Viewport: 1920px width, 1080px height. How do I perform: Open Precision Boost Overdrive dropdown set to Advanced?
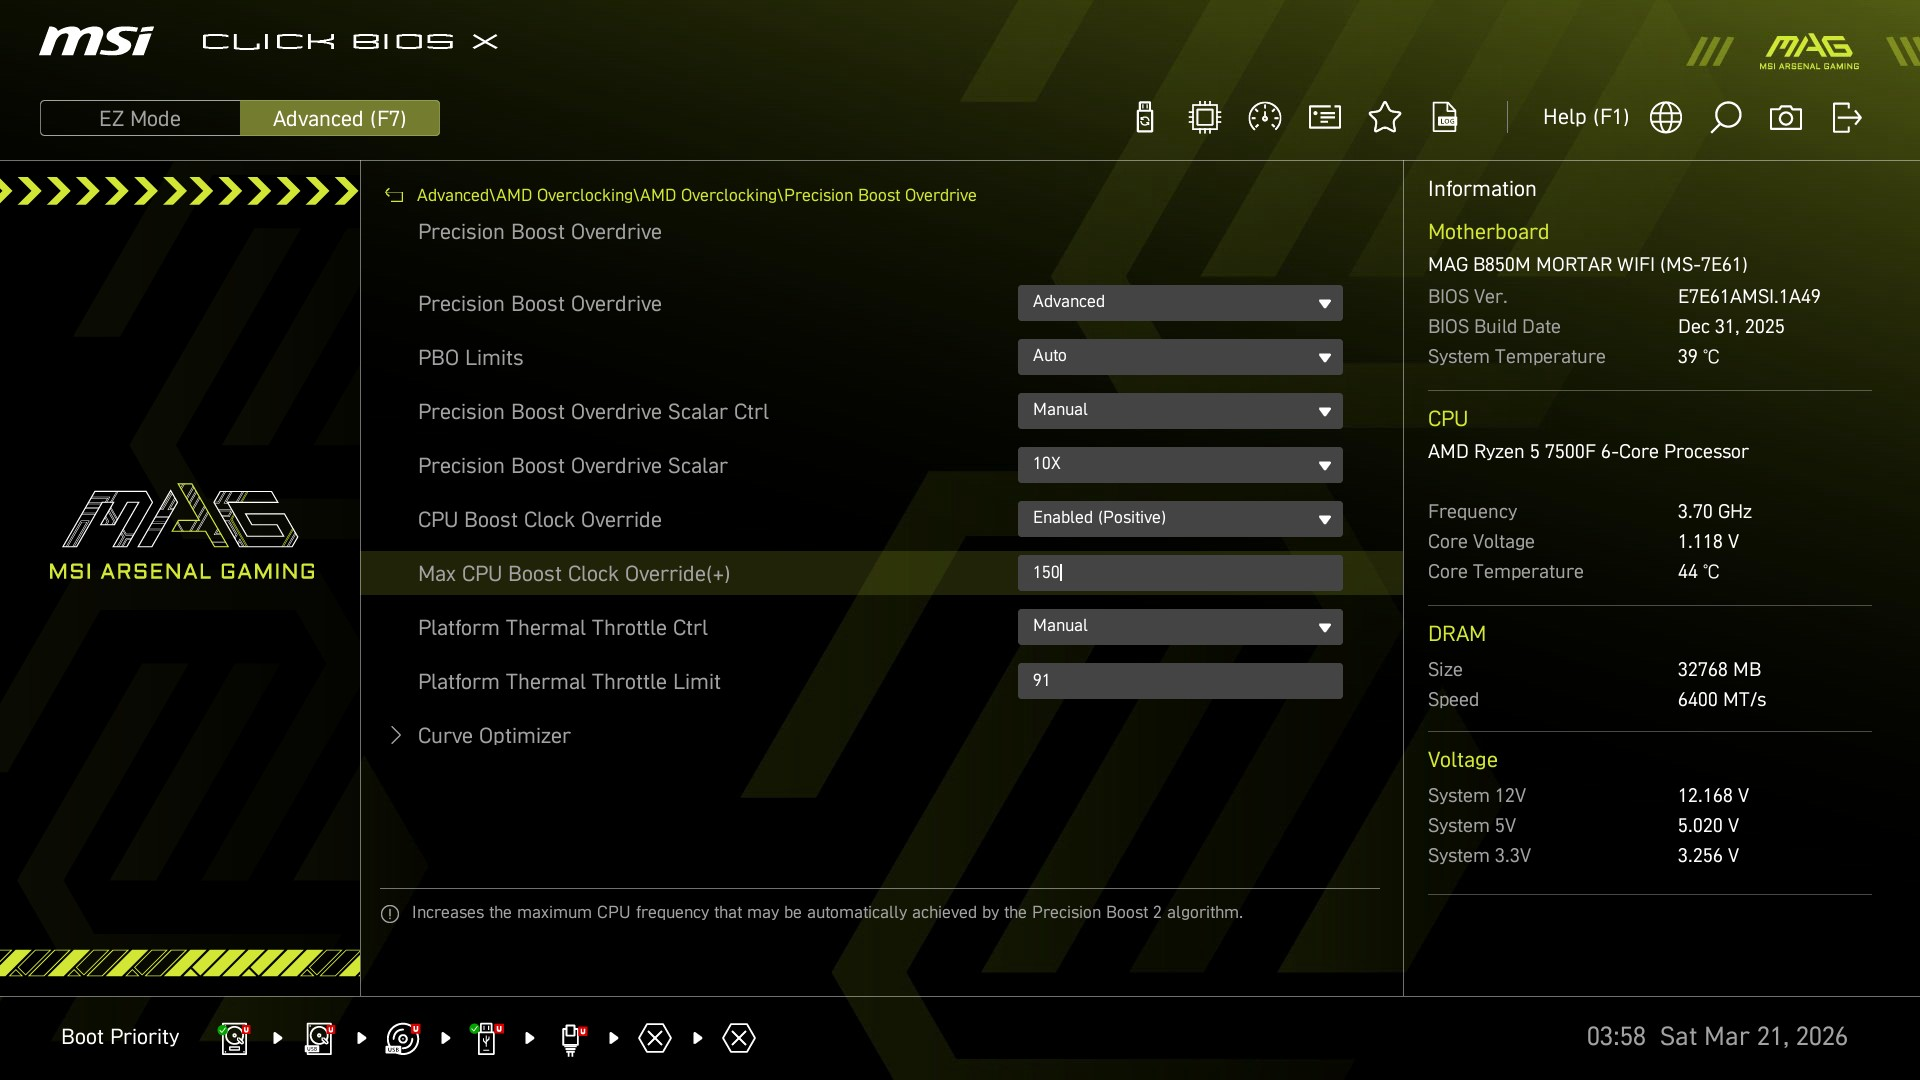(x=1180, y=303)
